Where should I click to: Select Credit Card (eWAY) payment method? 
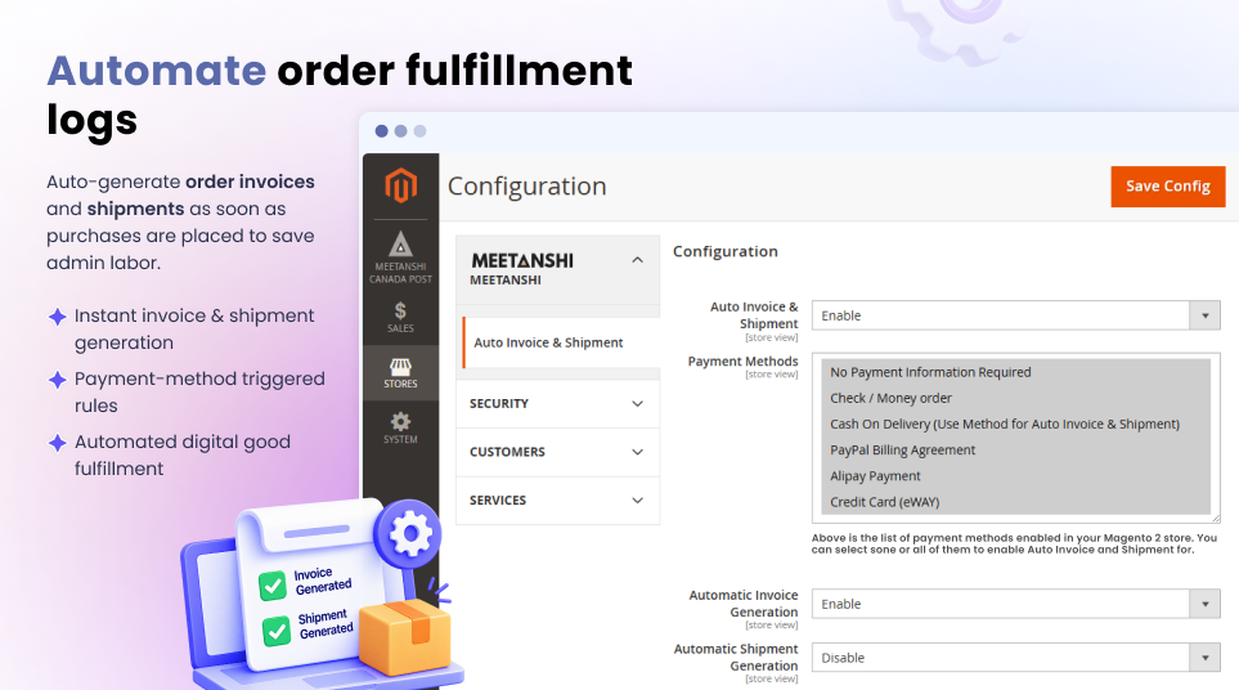[1016, 502]
